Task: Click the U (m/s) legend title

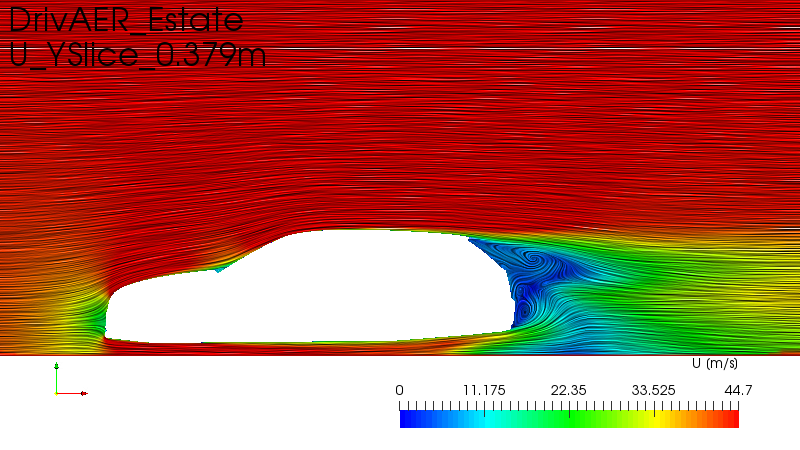Action: pos(715,363)
